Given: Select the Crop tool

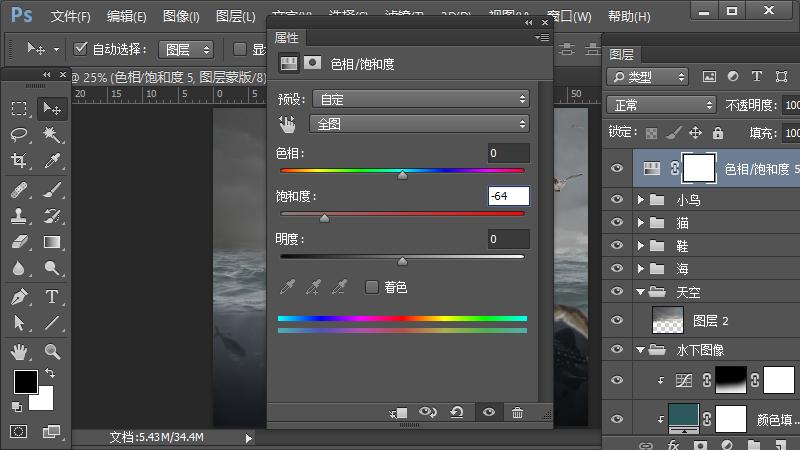Looking at the screenshot, I should [19, 162].
